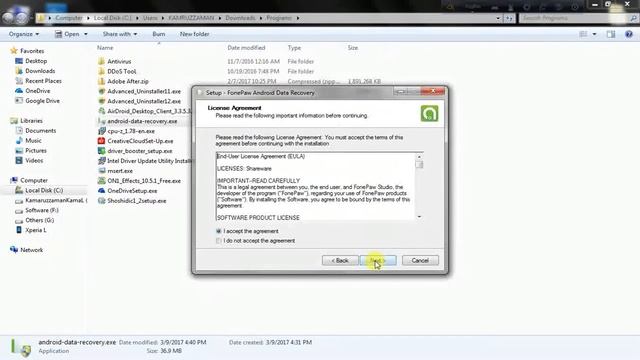Sort files by Name column header
This screenshot has height=360, width=640.
coord(105,48)
